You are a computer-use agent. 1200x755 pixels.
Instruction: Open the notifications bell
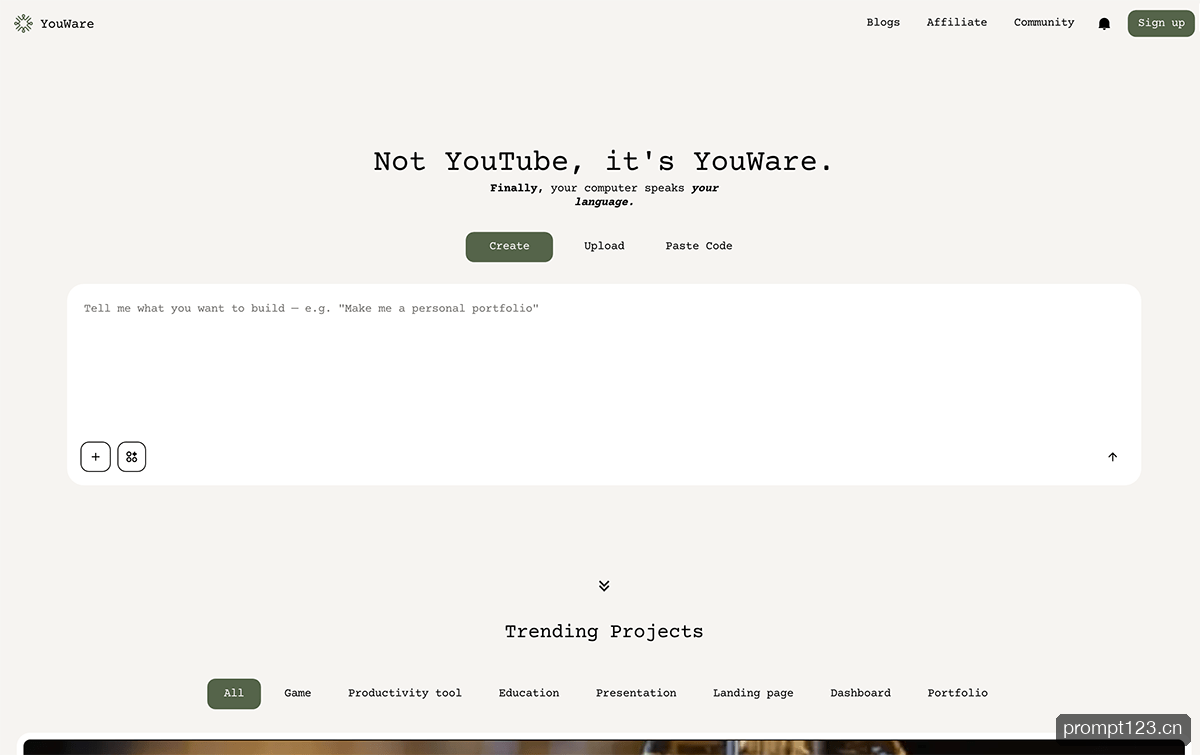coord(1104,23)
